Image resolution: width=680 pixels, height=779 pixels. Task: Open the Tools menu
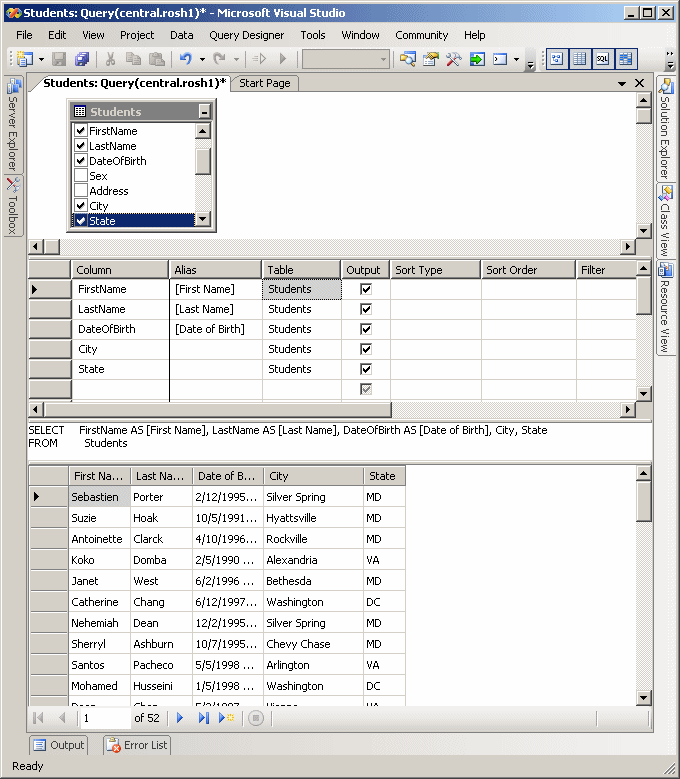pyautogui.click(x=312, y=35)
